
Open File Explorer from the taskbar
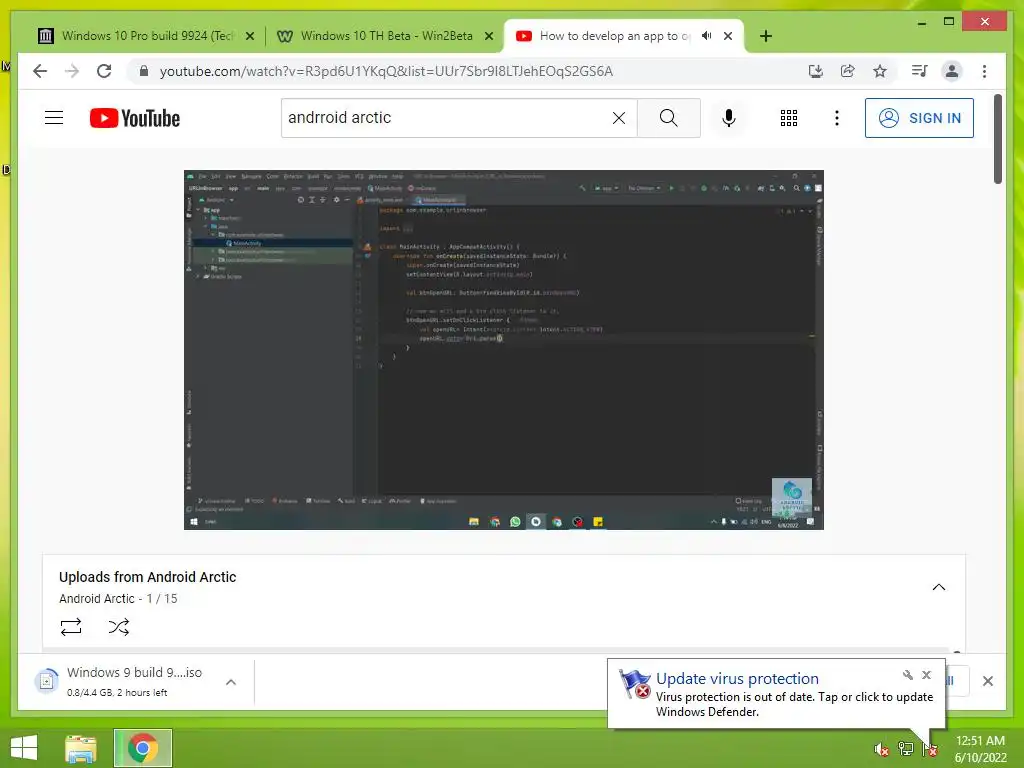(x=81, y=748)
